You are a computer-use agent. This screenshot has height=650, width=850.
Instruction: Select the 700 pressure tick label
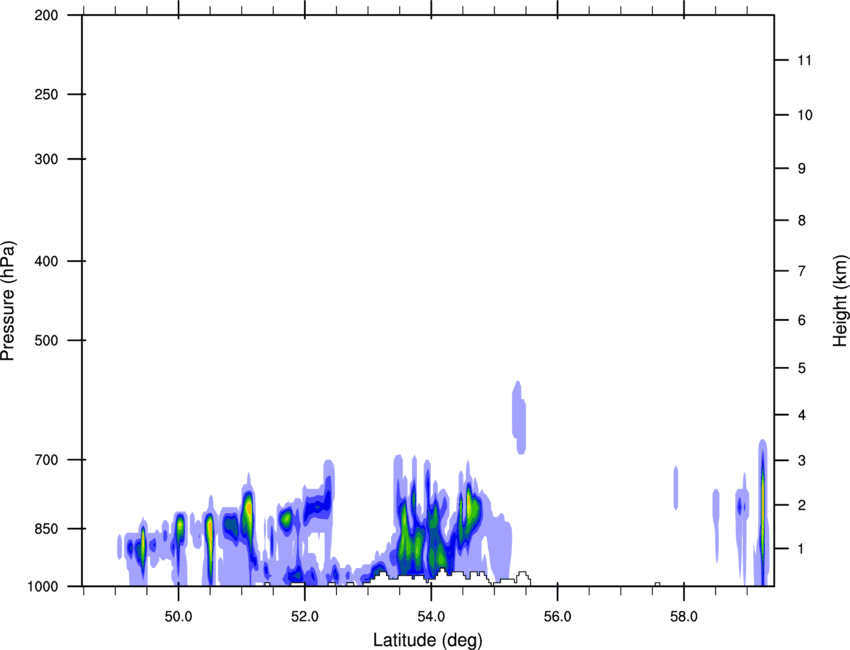pos(46,460)
